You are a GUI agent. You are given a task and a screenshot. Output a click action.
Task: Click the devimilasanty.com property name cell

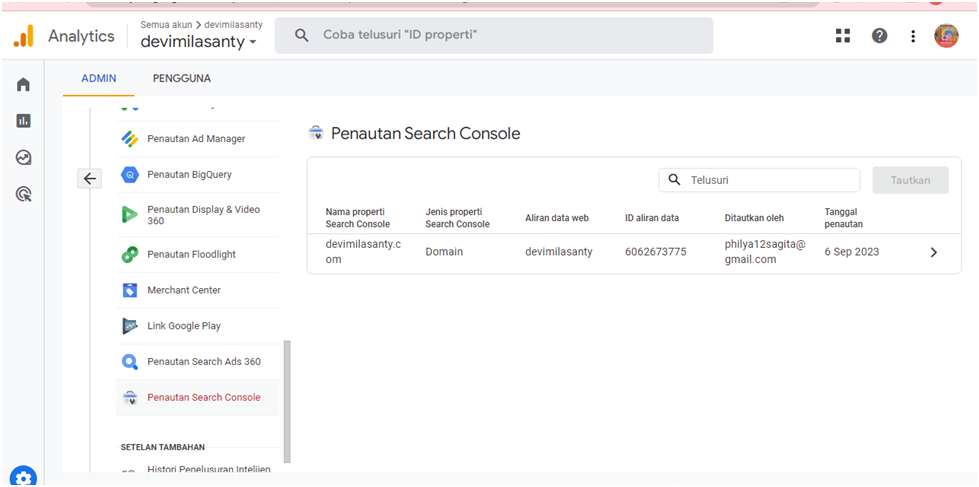(x=363, y=252)
